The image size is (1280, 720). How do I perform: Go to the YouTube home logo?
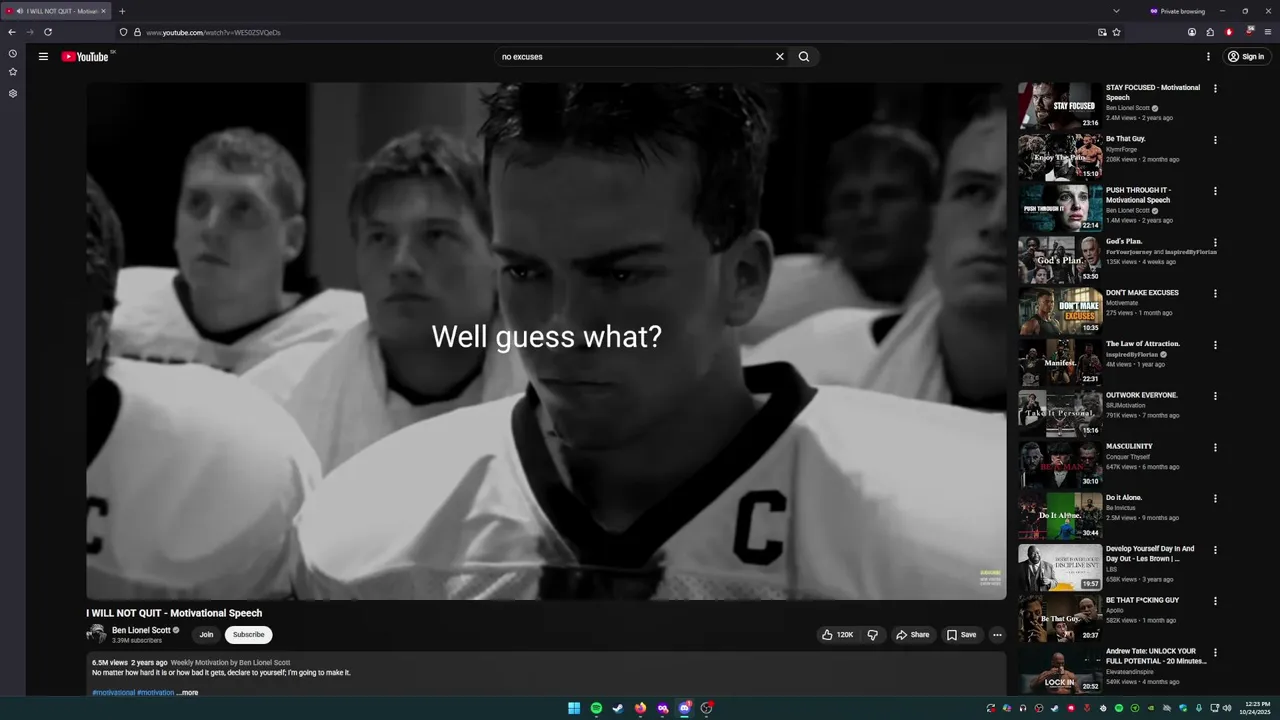click(85, 57)
